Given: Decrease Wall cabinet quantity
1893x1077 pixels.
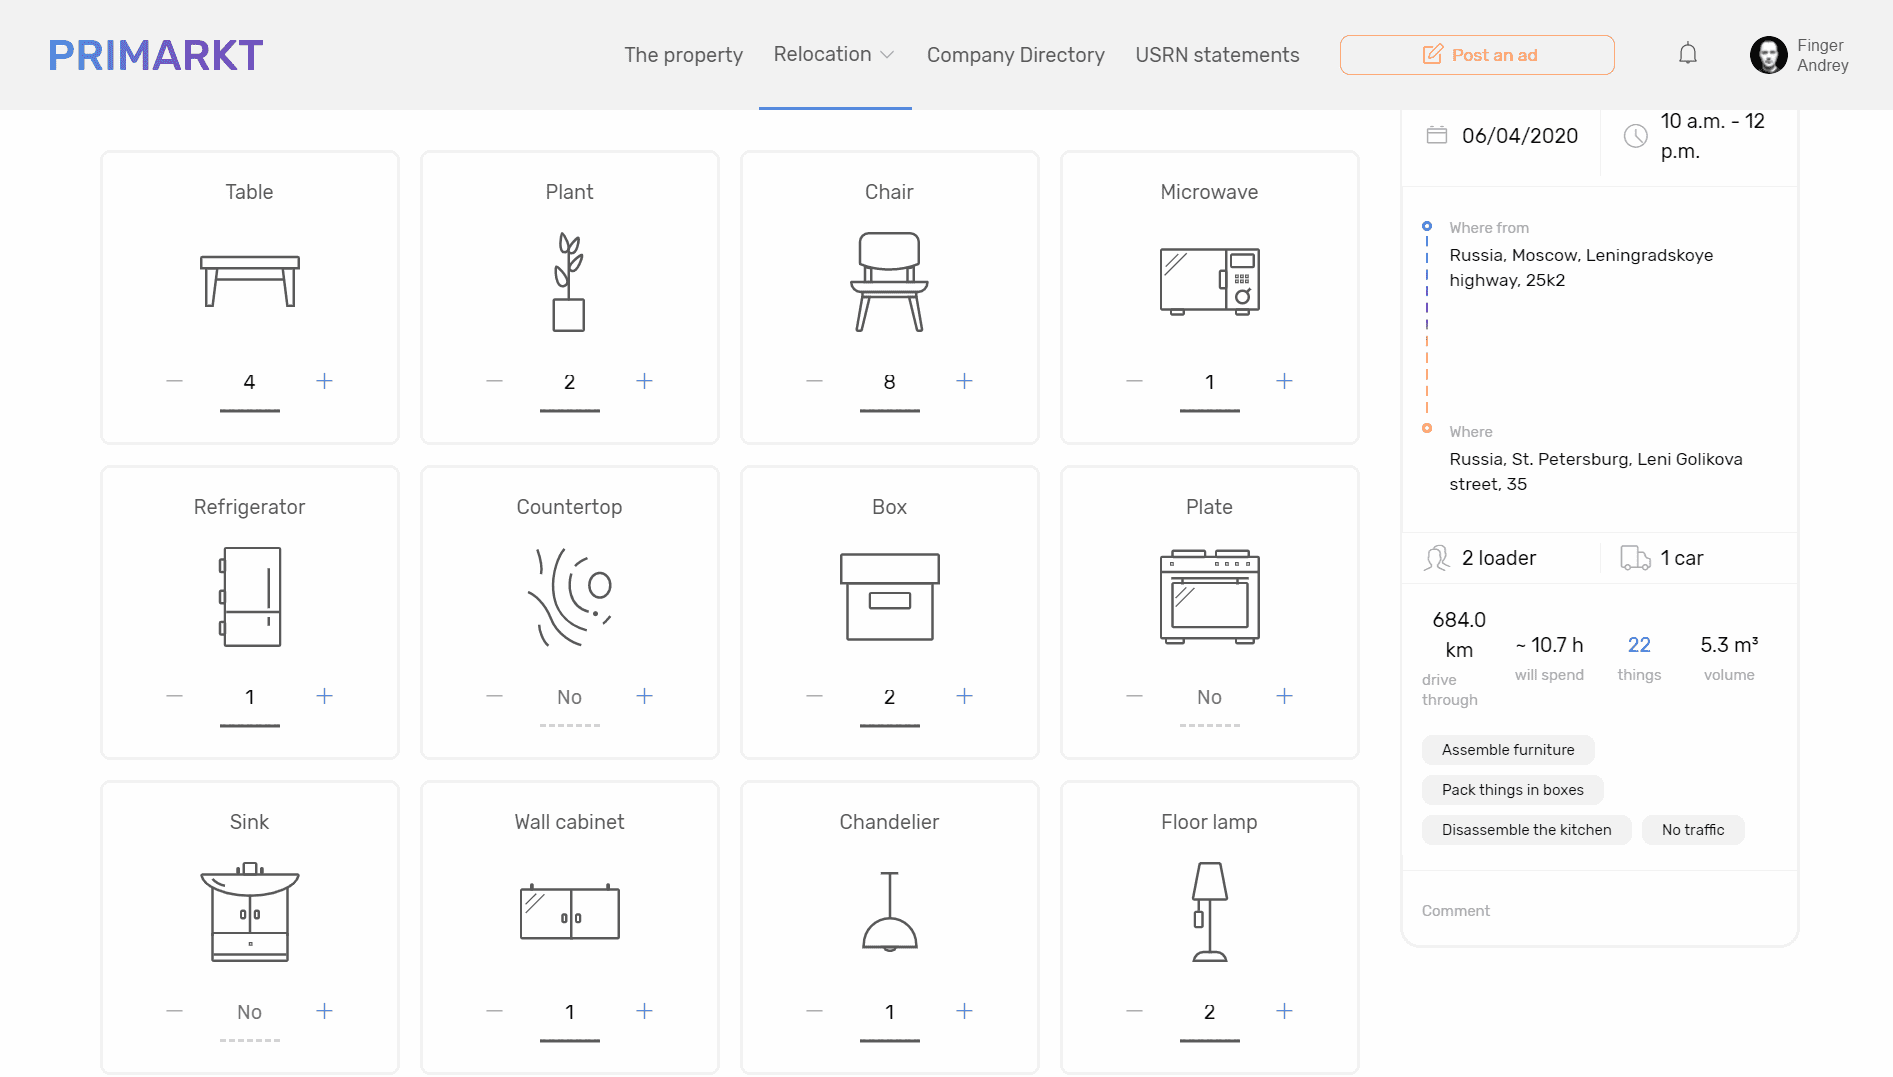Looking at the screenshot, I should [x=494, y=1011].
